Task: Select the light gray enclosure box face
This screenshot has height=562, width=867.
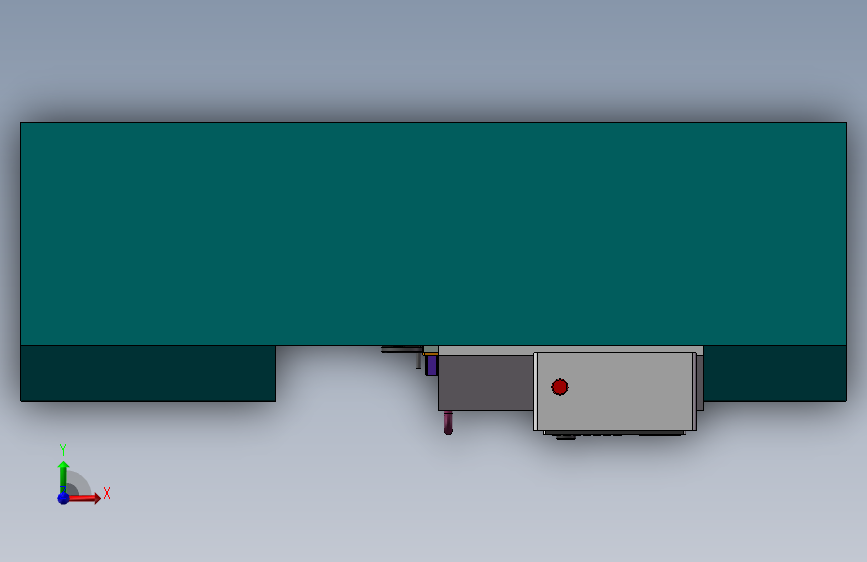Action: click(615, 391)
